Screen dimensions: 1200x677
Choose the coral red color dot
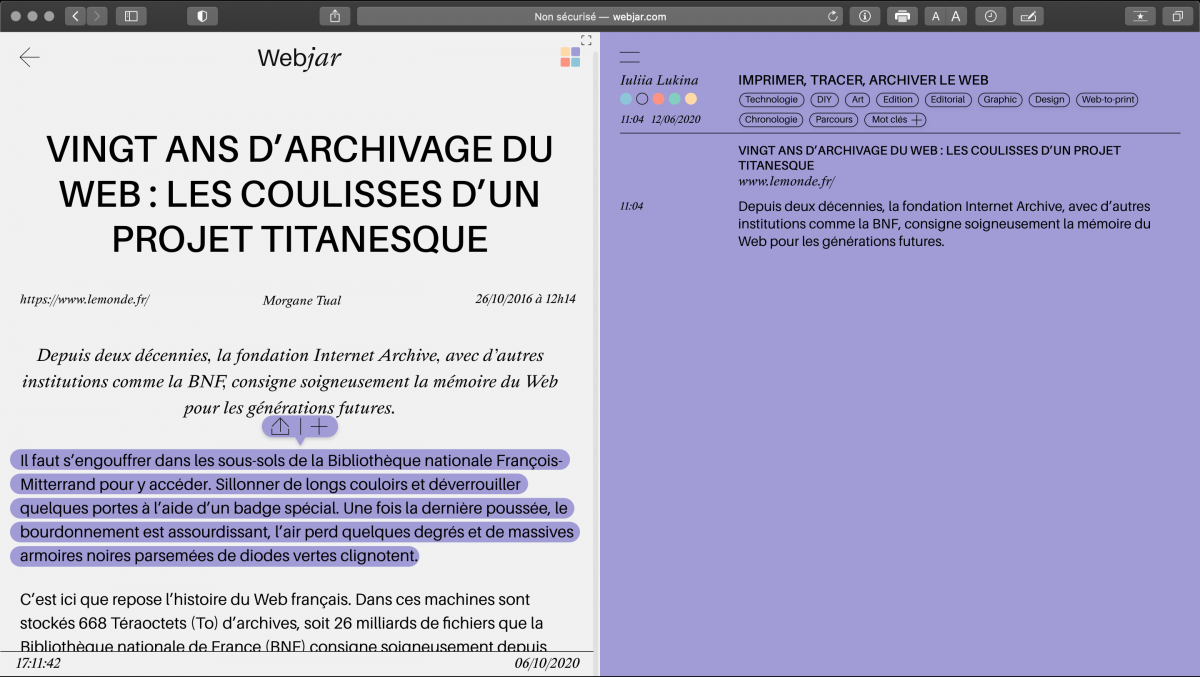(x=658, y=99)
